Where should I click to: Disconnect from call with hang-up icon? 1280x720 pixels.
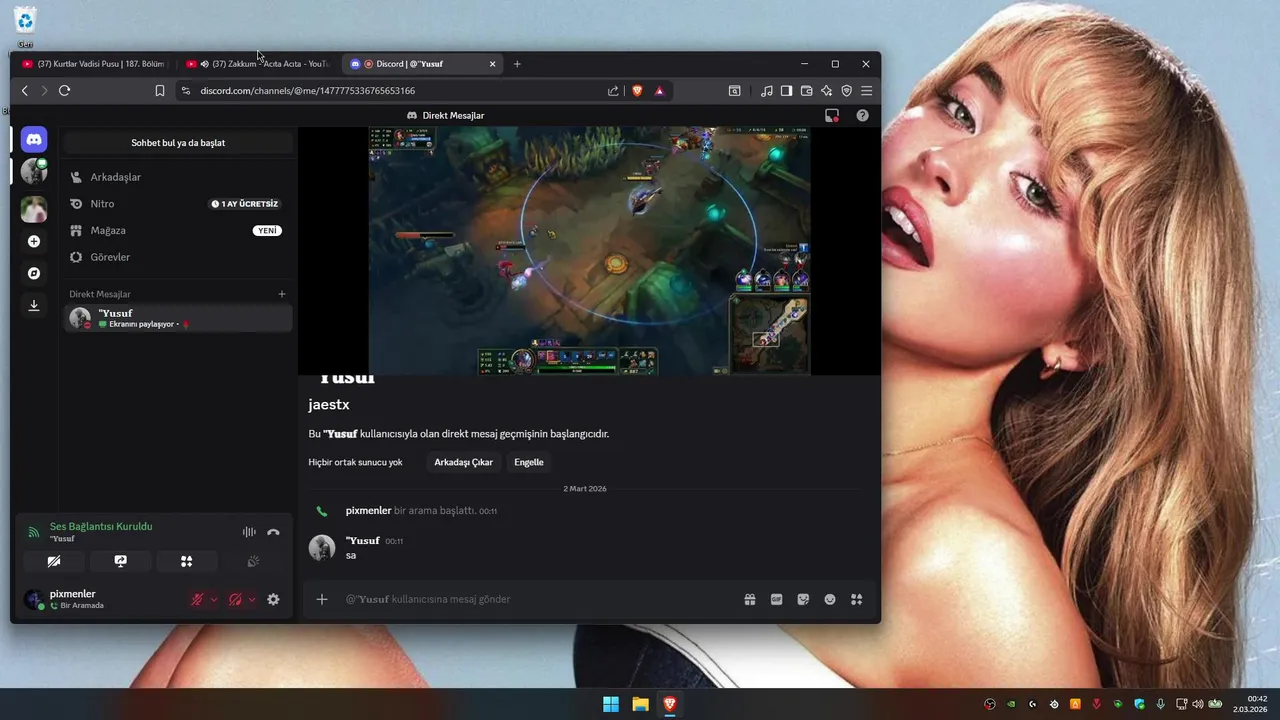click(x=273, y=532)
